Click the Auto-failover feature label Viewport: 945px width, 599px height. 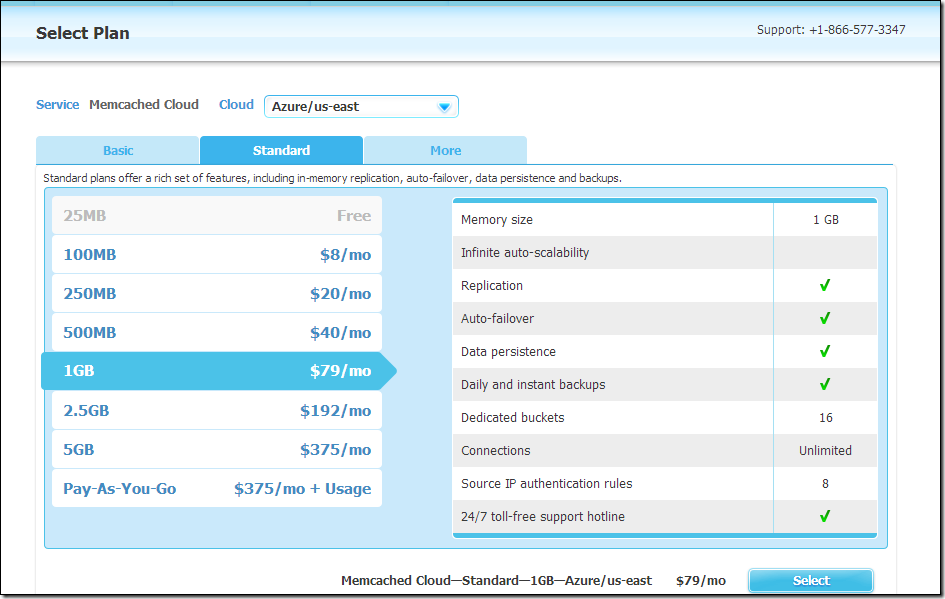coord(497,319)
